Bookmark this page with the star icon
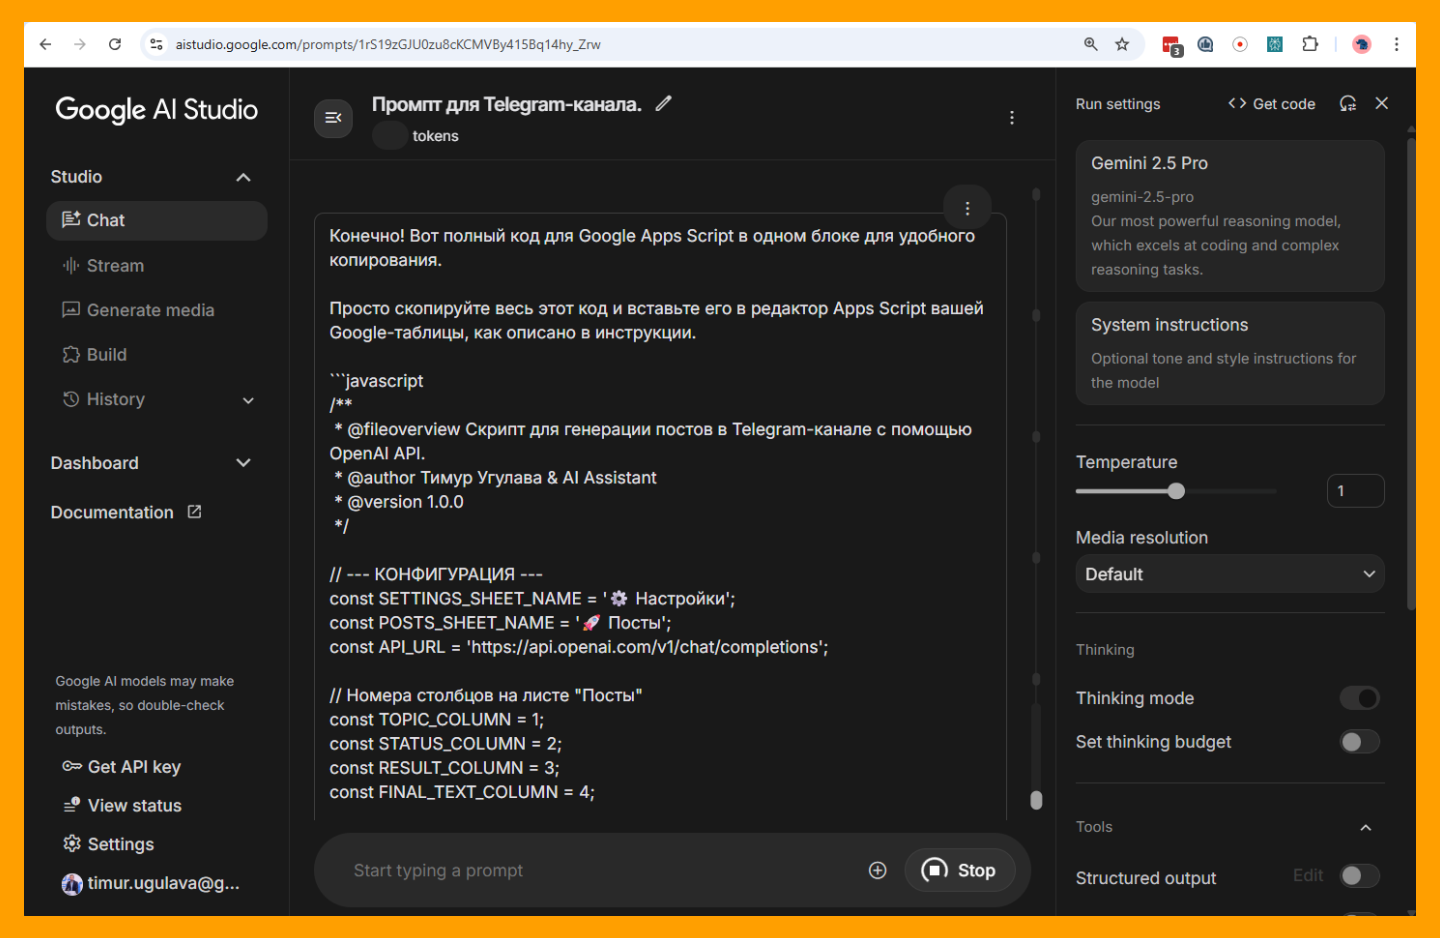 (x=1122, y=44)
